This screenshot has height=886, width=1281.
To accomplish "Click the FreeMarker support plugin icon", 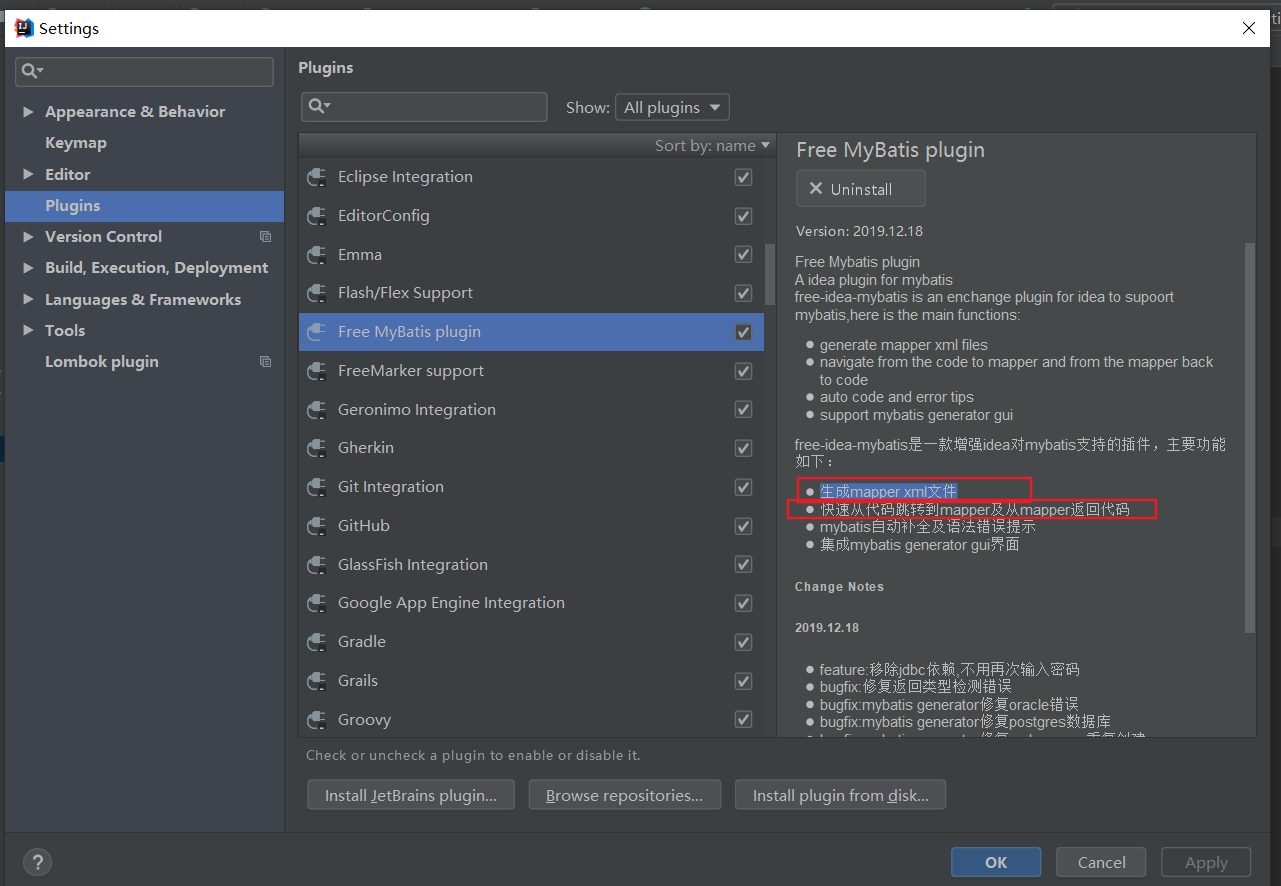I will (x=317, y=371).
